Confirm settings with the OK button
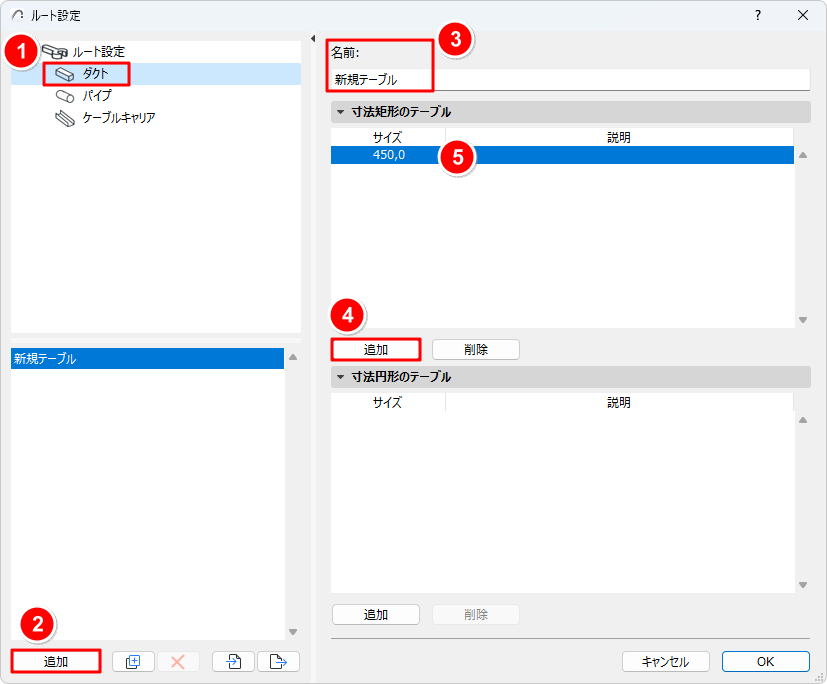Image resolution: width=827 pixels, height=684 pixels. [765, 661]
